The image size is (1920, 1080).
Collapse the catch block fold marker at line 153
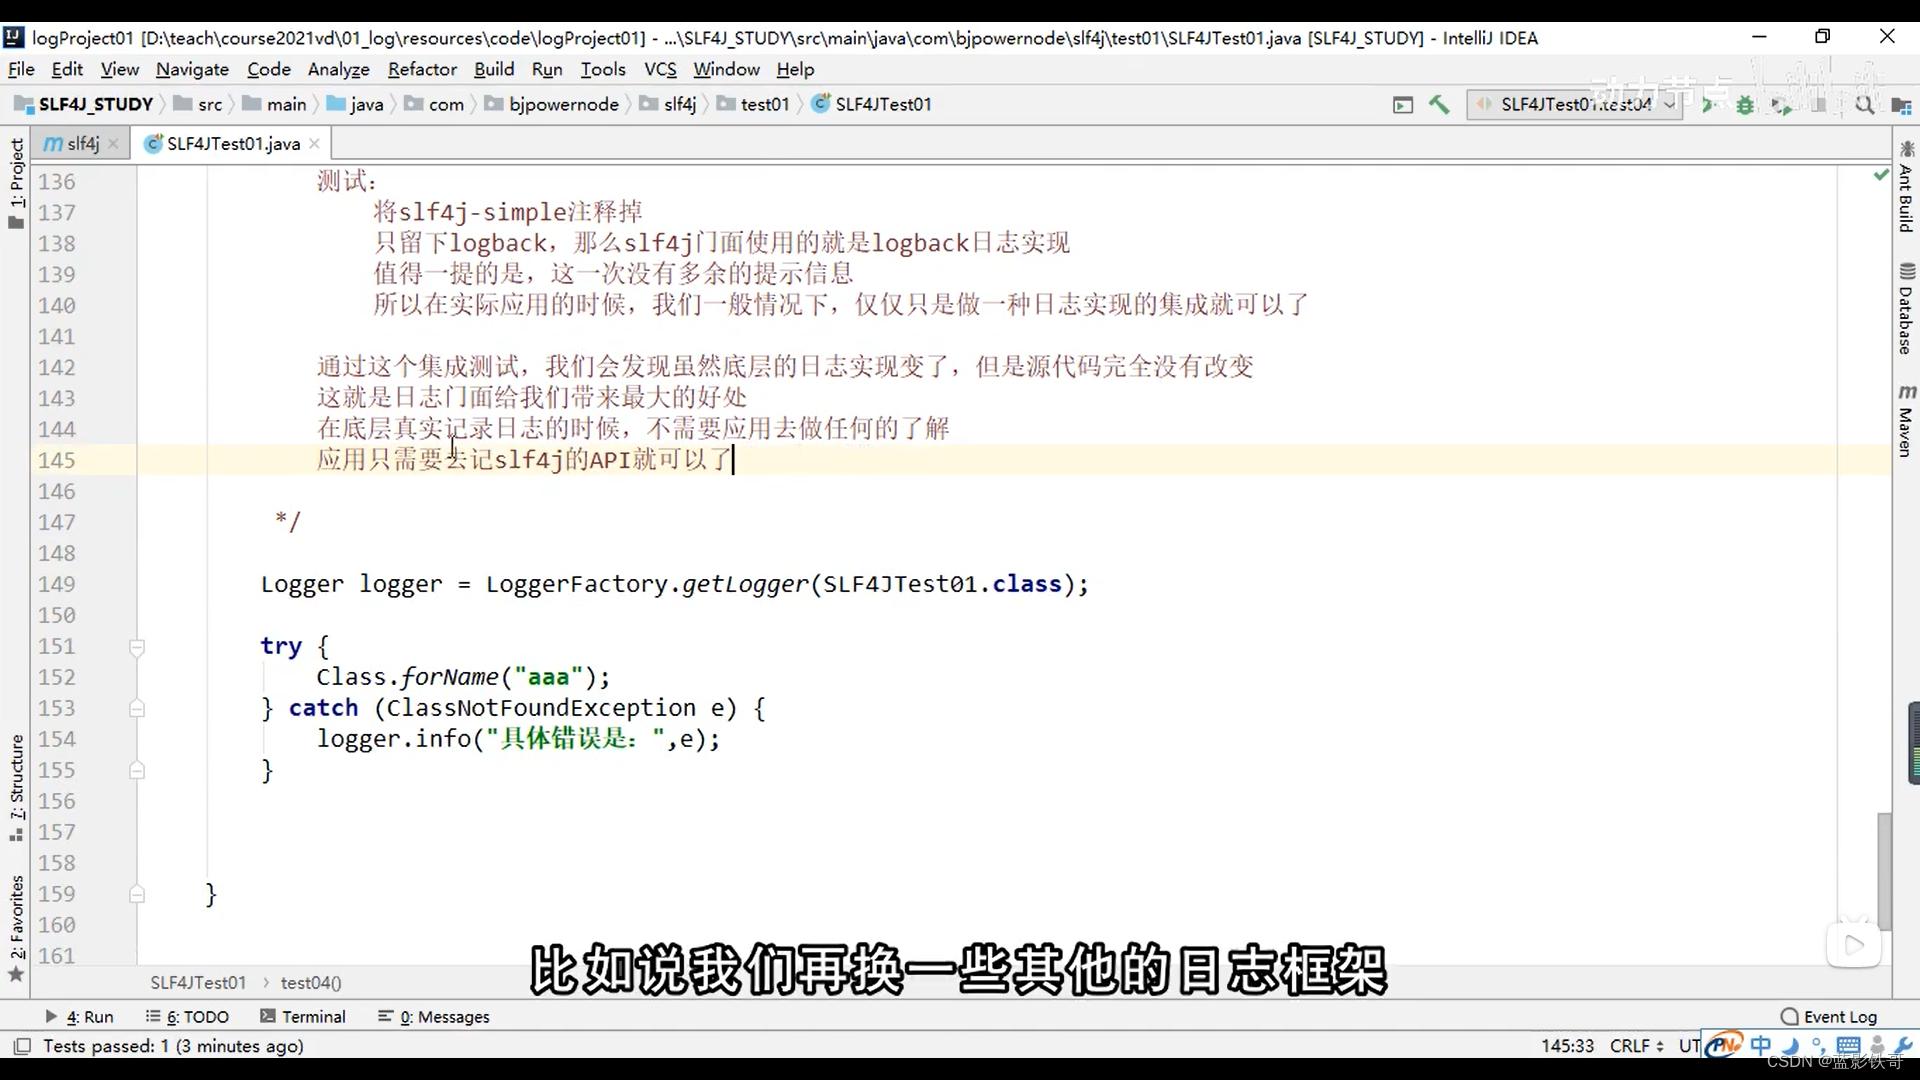point(137,709)
